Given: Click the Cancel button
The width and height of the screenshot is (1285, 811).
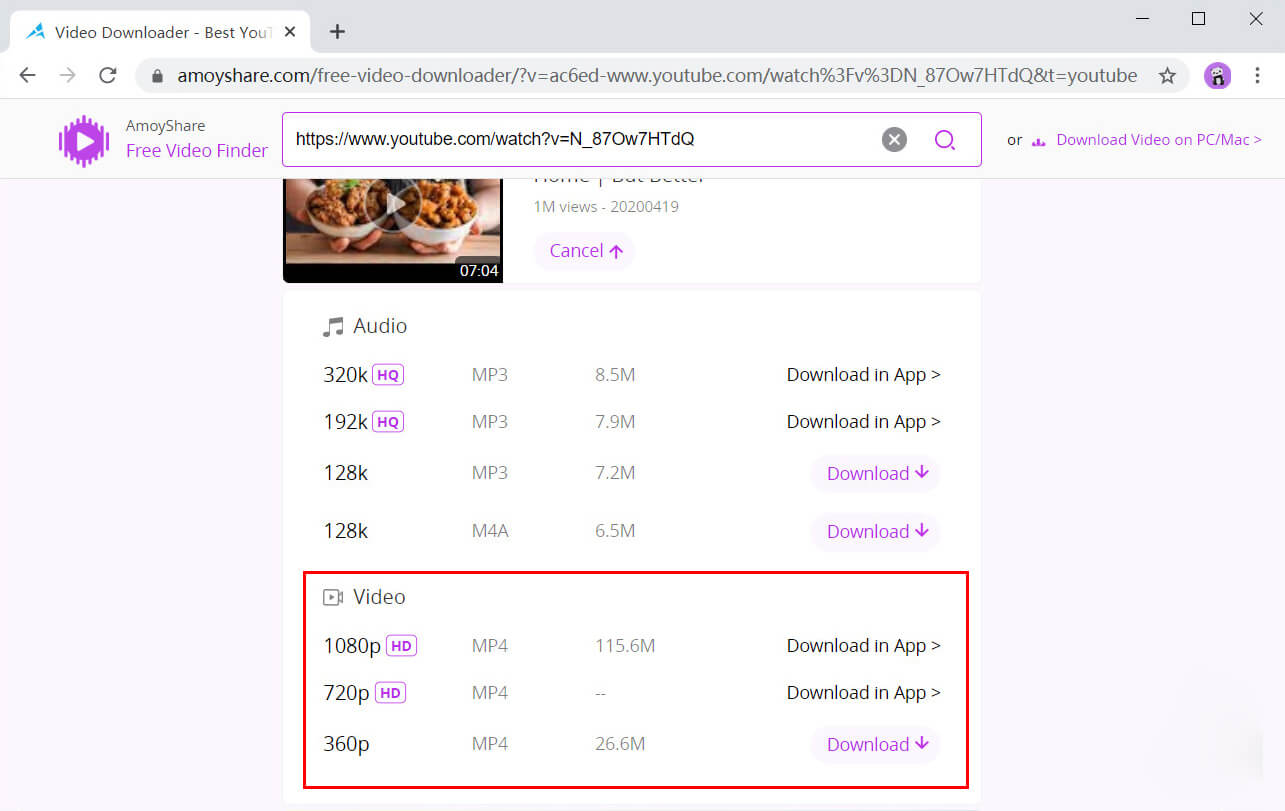Looking at the screenshot, I should coord(584,251).
